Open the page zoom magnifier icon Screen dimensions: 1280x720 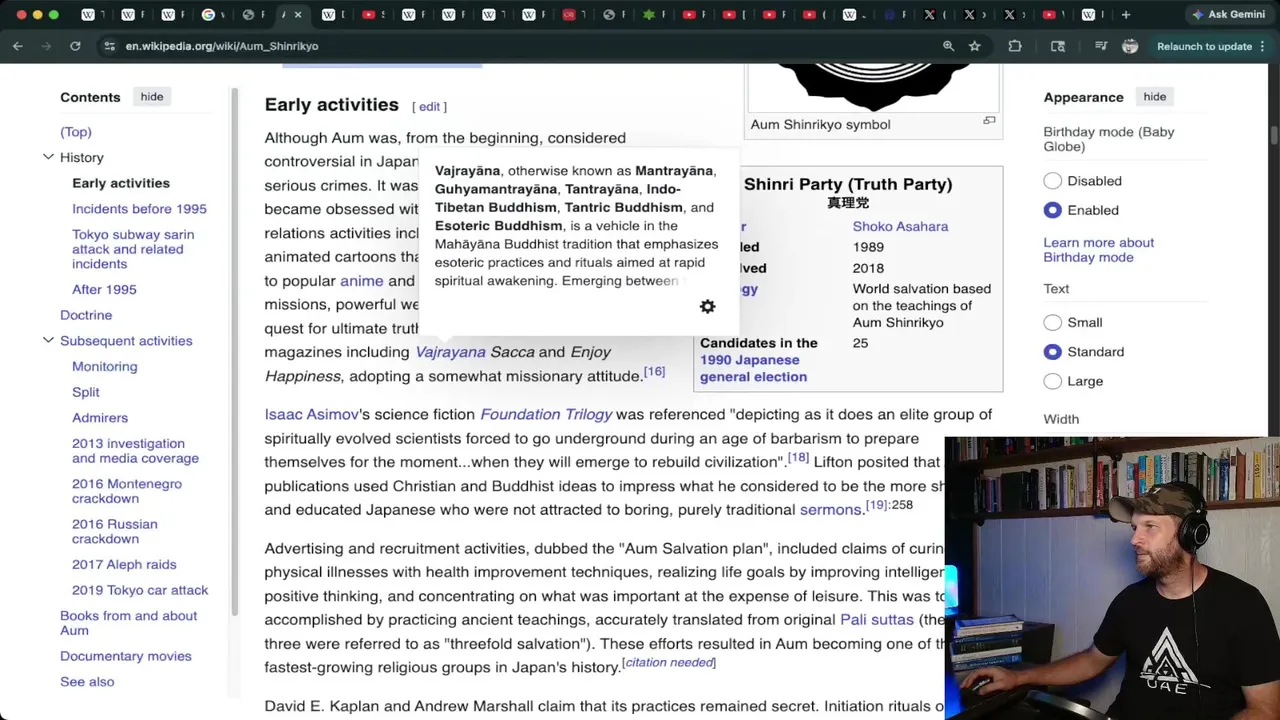pos(948,46)
